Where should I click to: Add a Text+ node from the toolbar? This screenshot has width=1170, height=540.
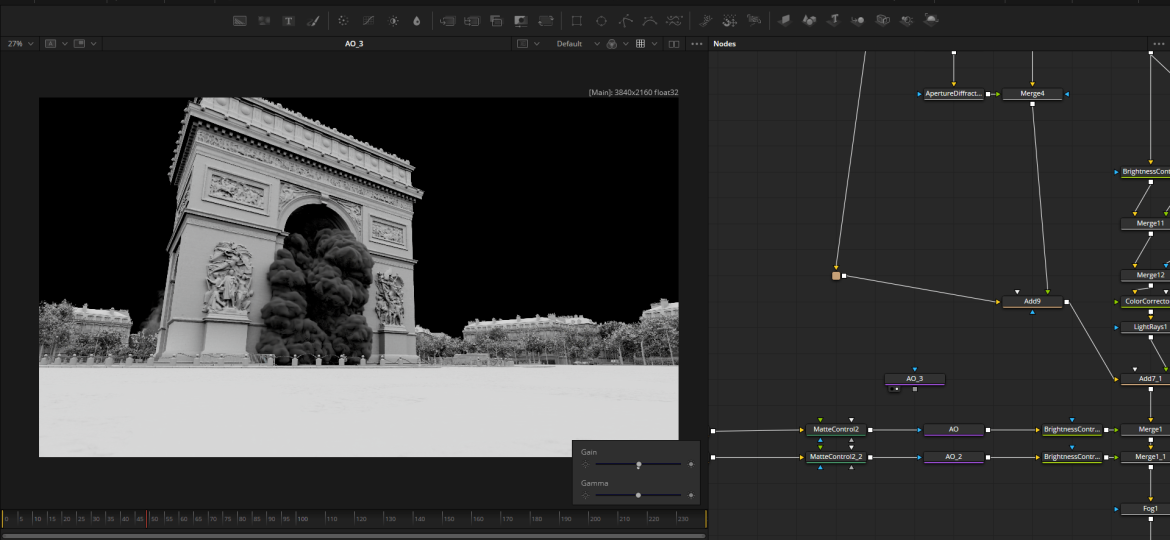click(x=289, y=20)
